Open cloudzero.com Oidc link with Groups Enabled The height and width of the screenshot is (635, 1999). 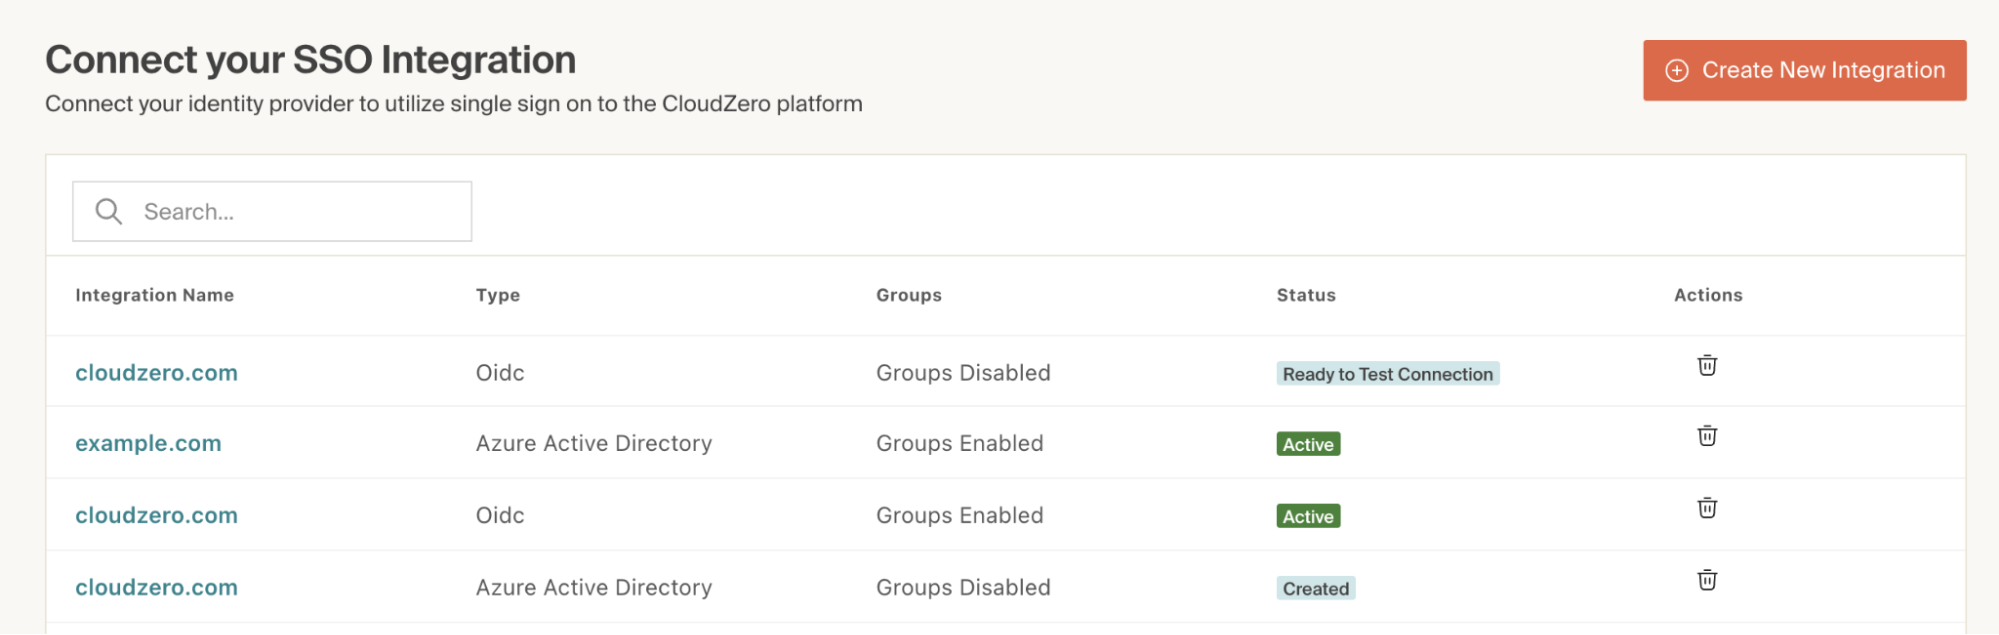click(156, 515)
